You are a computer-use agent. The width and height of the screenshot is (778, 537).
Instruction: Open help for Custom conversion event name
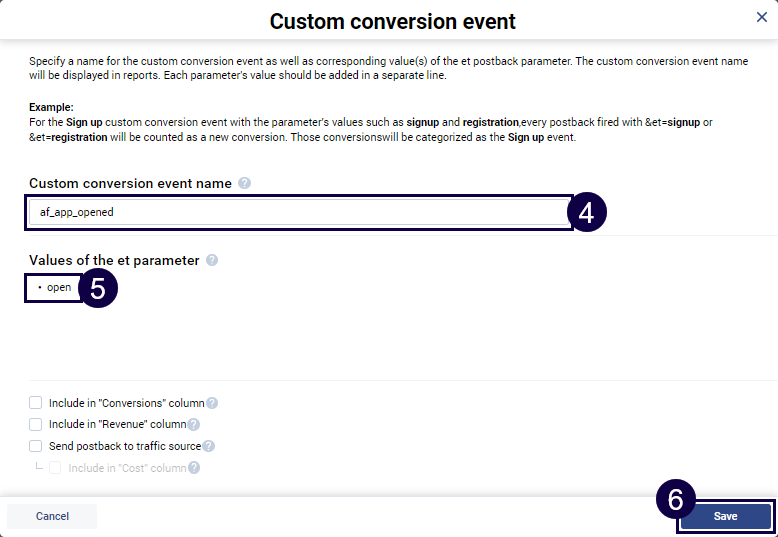(245, 183)
